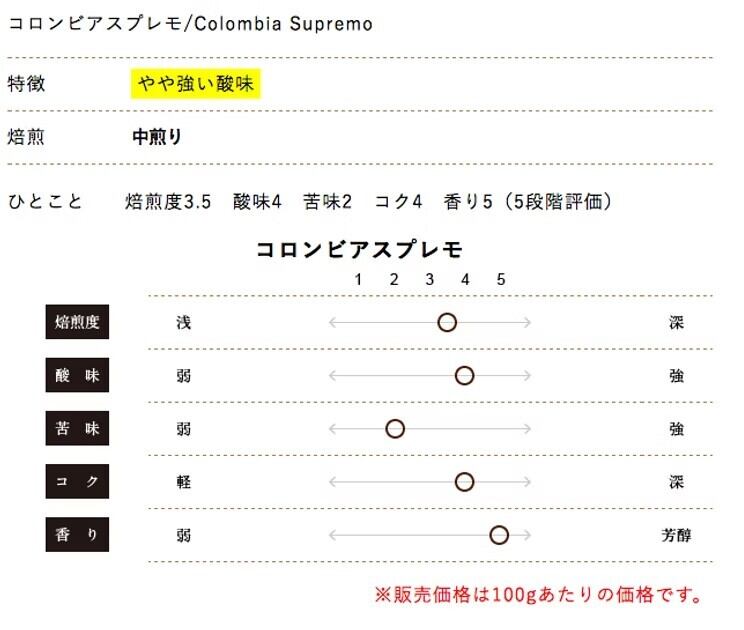Screen dimensions: 744x630
Task: Click the number 1 on the scale header
Action: (358, 279)
